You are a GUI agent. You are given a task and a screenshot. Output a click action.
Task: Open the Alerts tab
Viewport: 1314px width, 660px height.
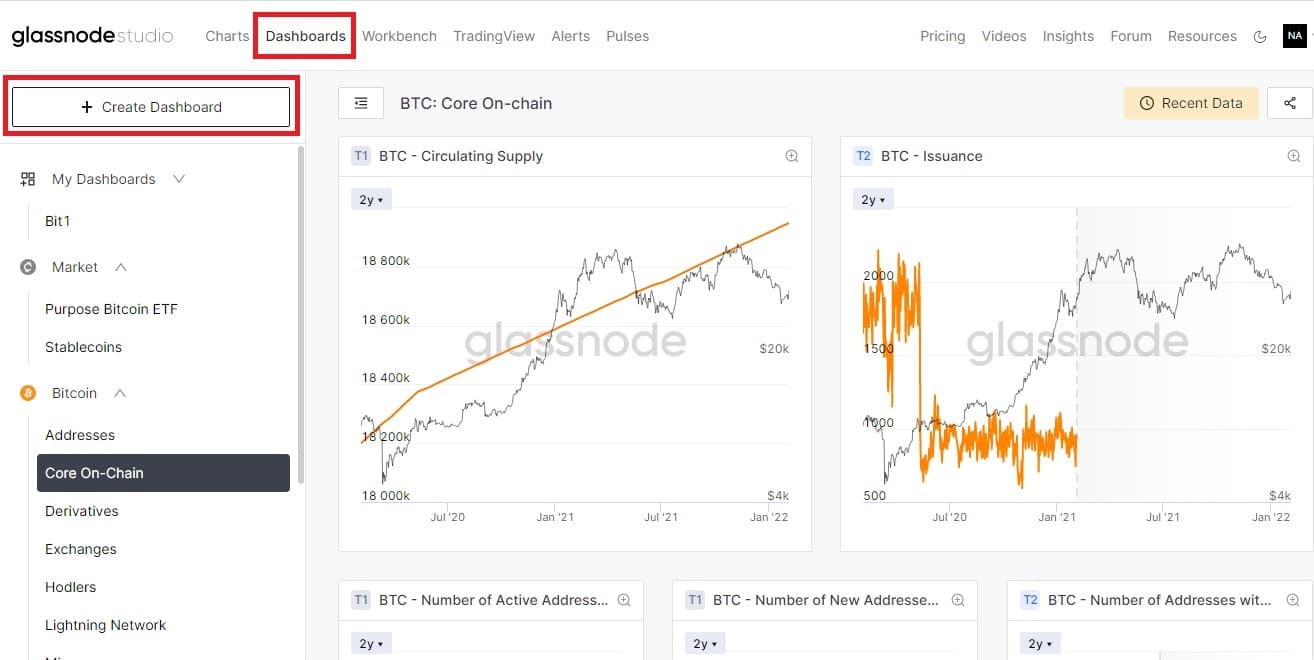click(571, 36)
